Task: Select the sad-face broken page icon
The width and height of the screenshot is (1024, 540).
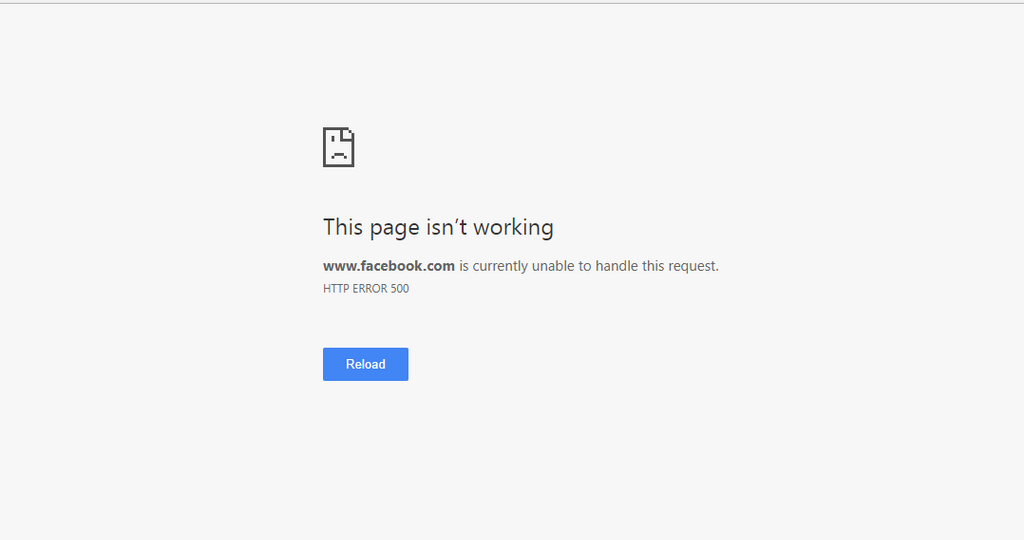Action: (338, 147)
